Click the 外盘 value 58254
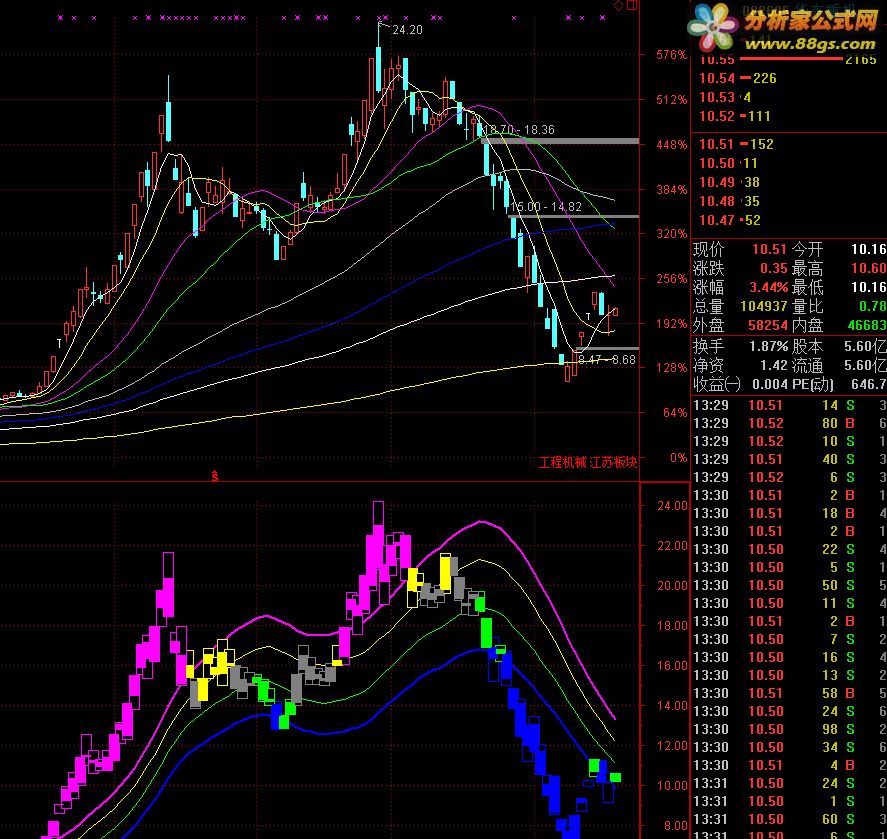Screen dimensions: 887x839 (x=768, y=325)
